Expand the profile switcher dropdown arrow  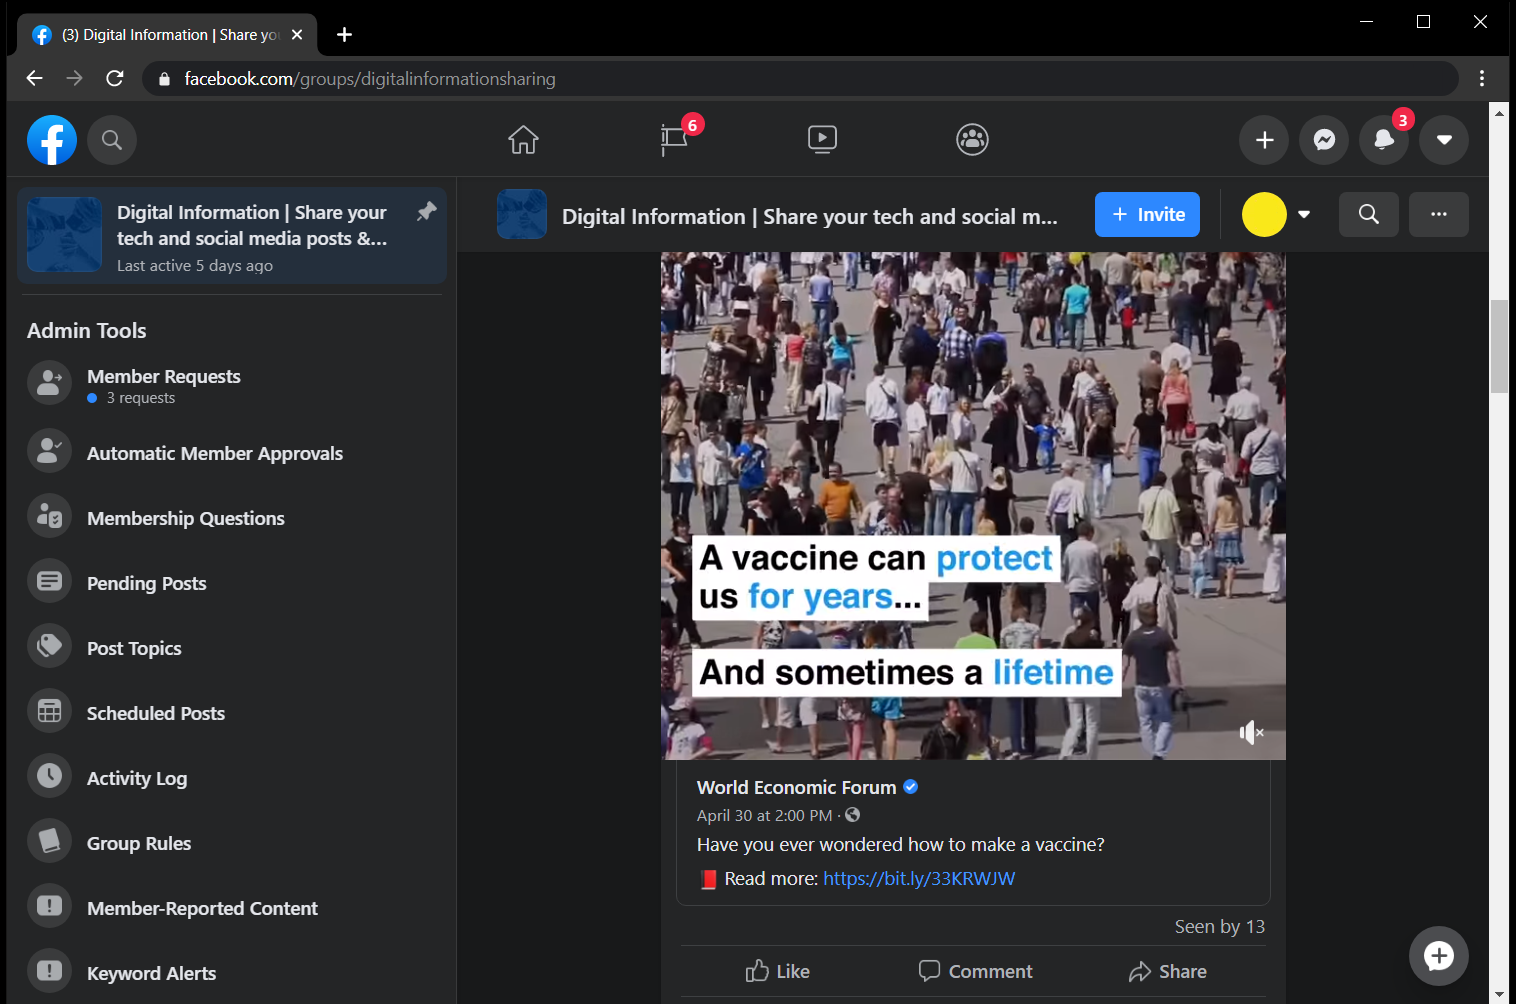pyautogui.click(x=1304, y=214)
